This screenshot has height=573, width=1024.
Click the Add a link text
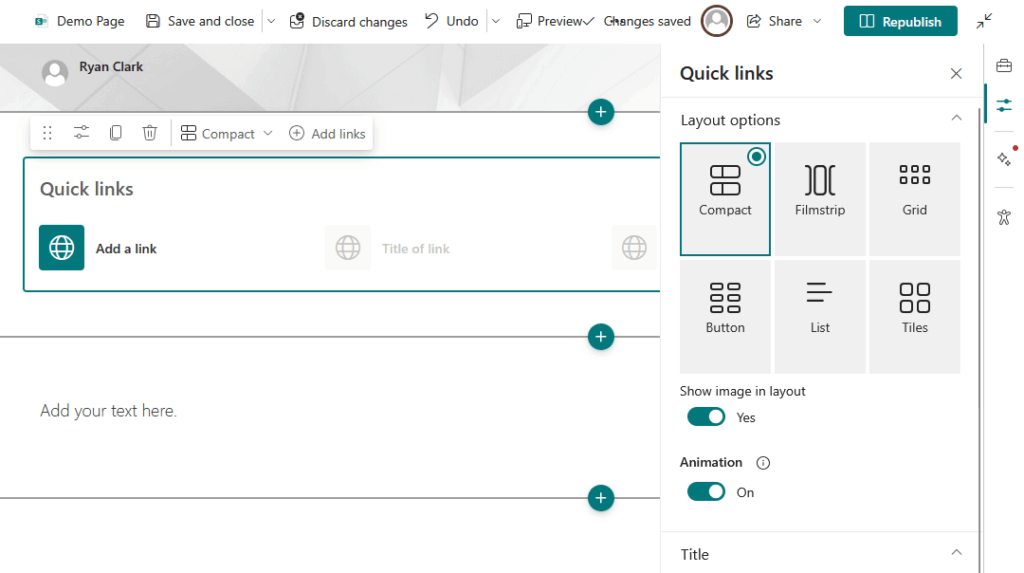pyautogui.click(x=126, y=249)
